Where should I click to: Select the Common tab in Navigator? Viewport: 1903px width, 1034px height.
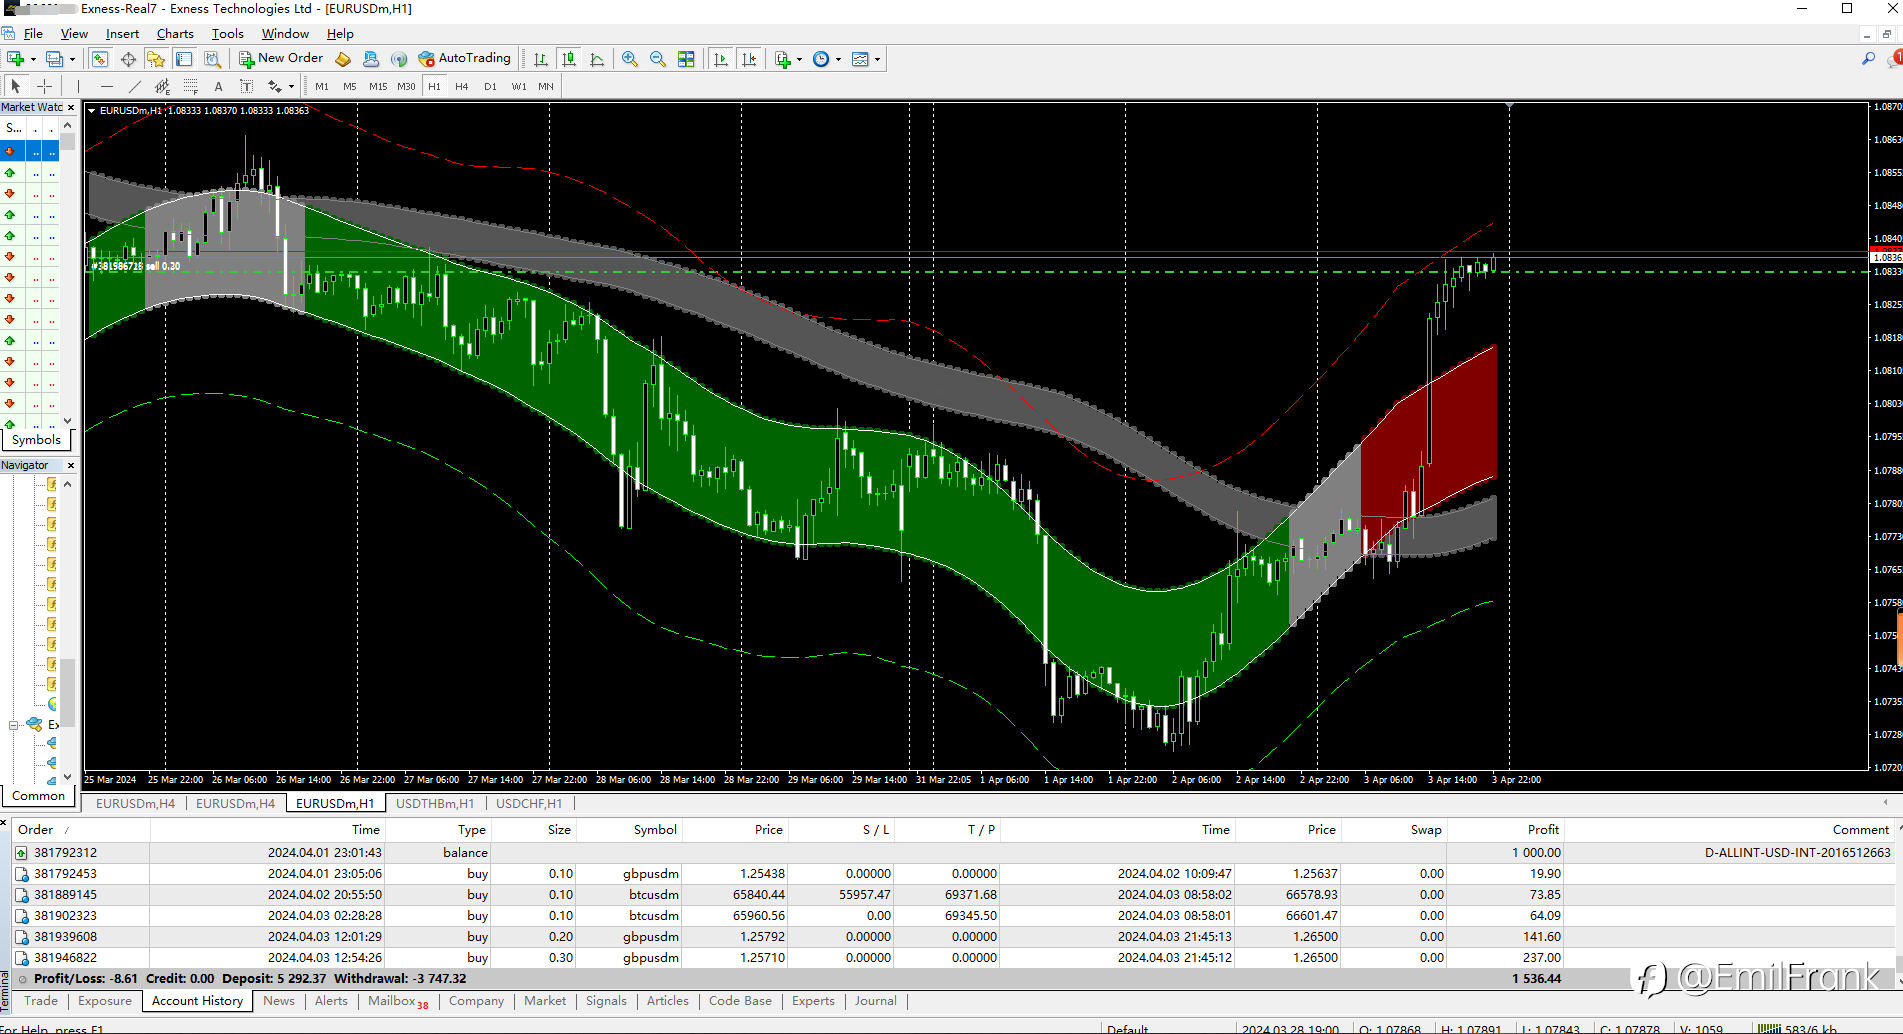point(39,796)
